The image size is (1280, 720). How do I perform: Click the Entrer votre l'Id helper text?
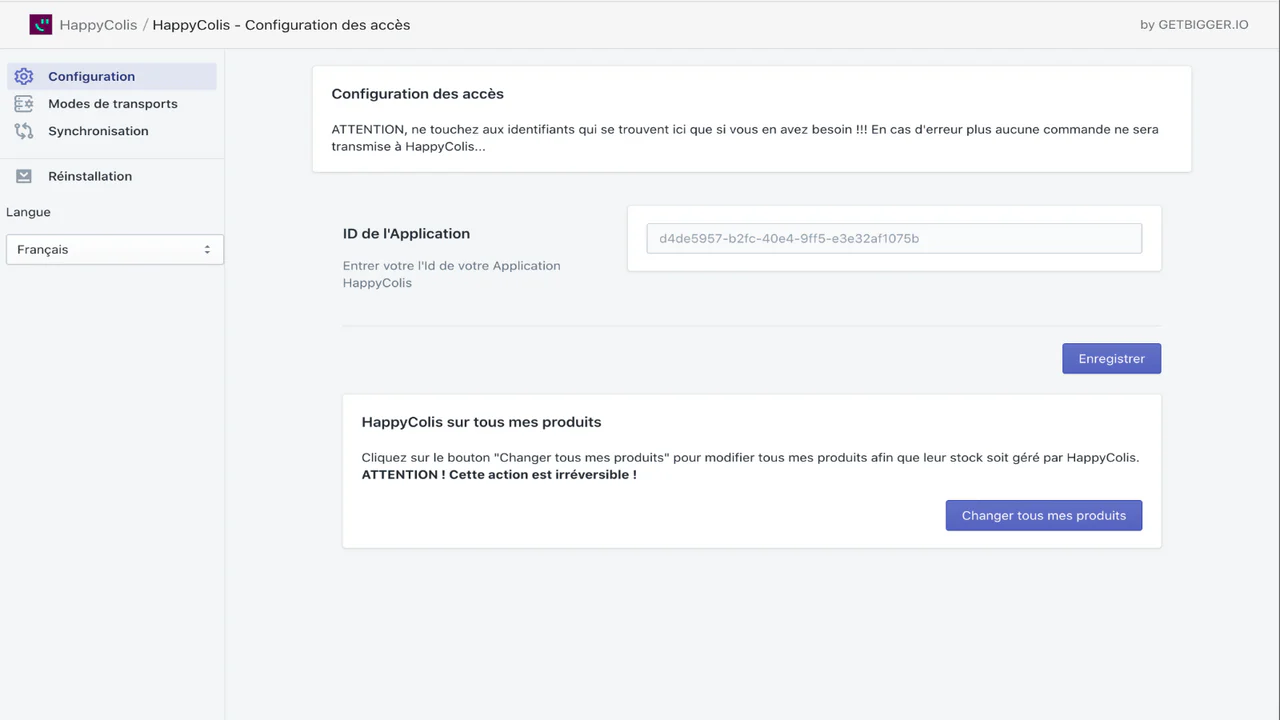tap(451, 274)
